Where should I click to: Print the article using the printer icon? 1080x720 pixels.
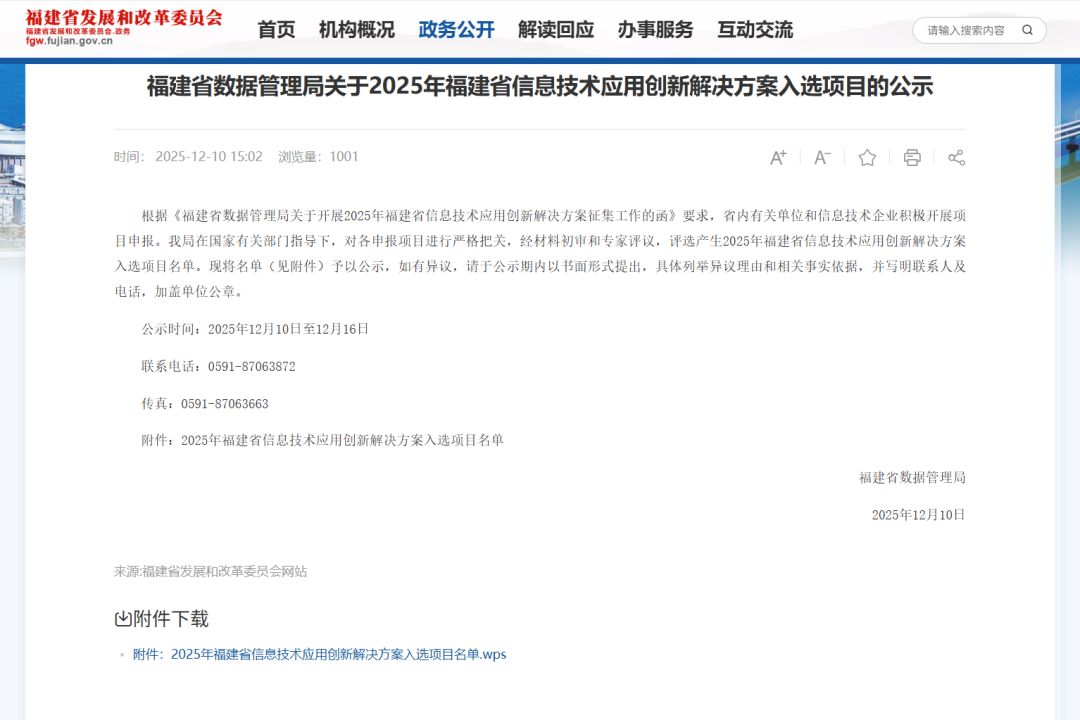912,157
